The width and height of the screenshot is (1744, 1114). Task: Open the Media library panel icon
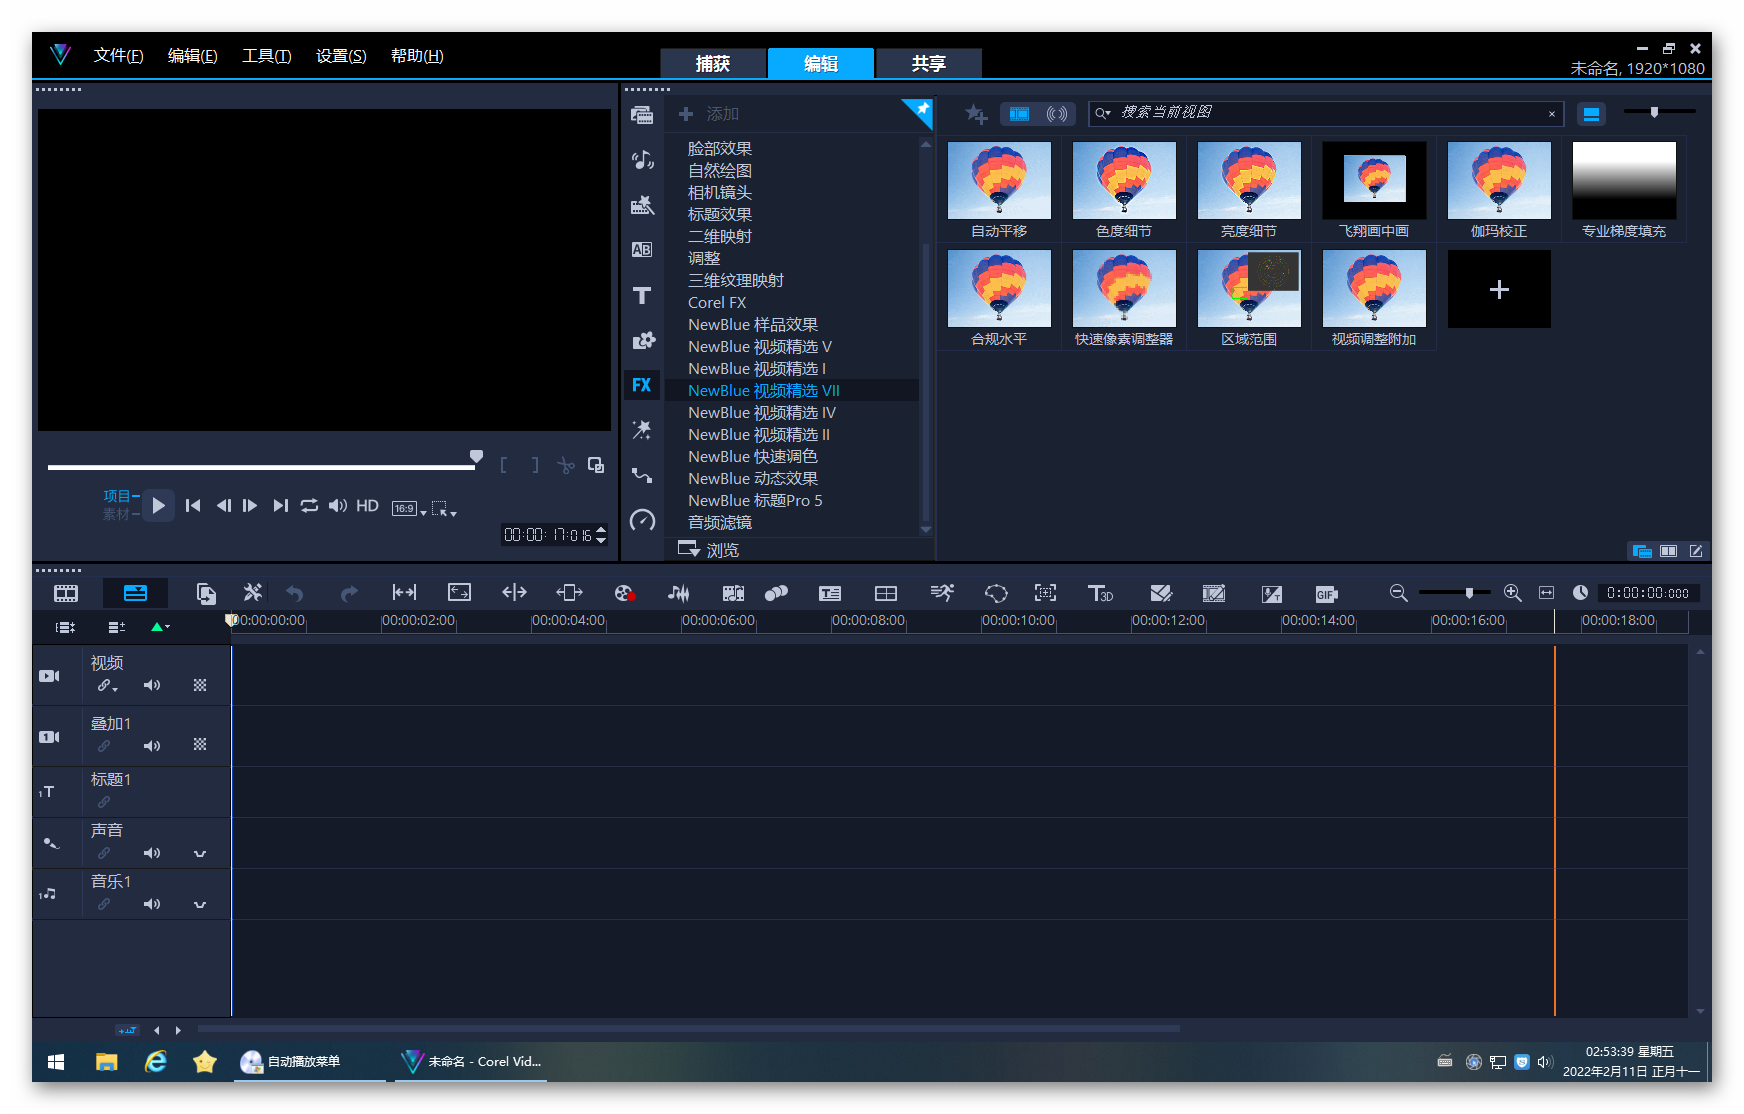point(642,115)
